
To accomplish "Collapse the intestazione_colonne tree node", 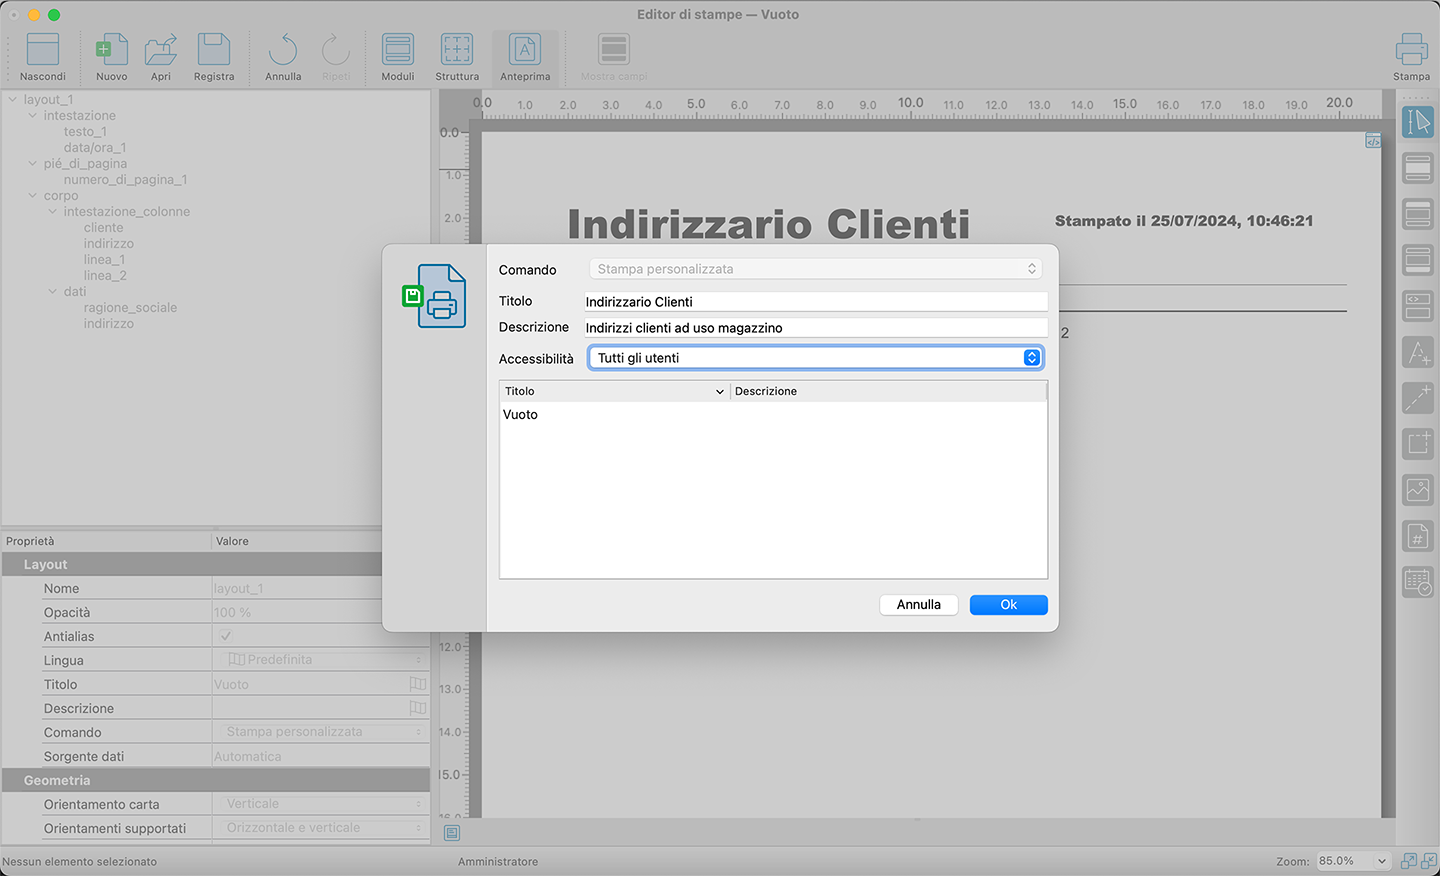I will [53, 212].
